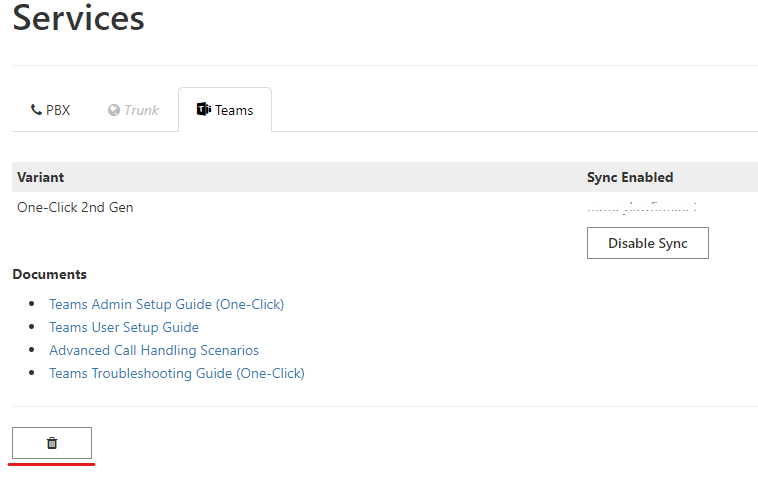Switch to the Teams tab
The width and height of the screenshot is (758, 477).
pyautogui.click(x=225, y=110)
